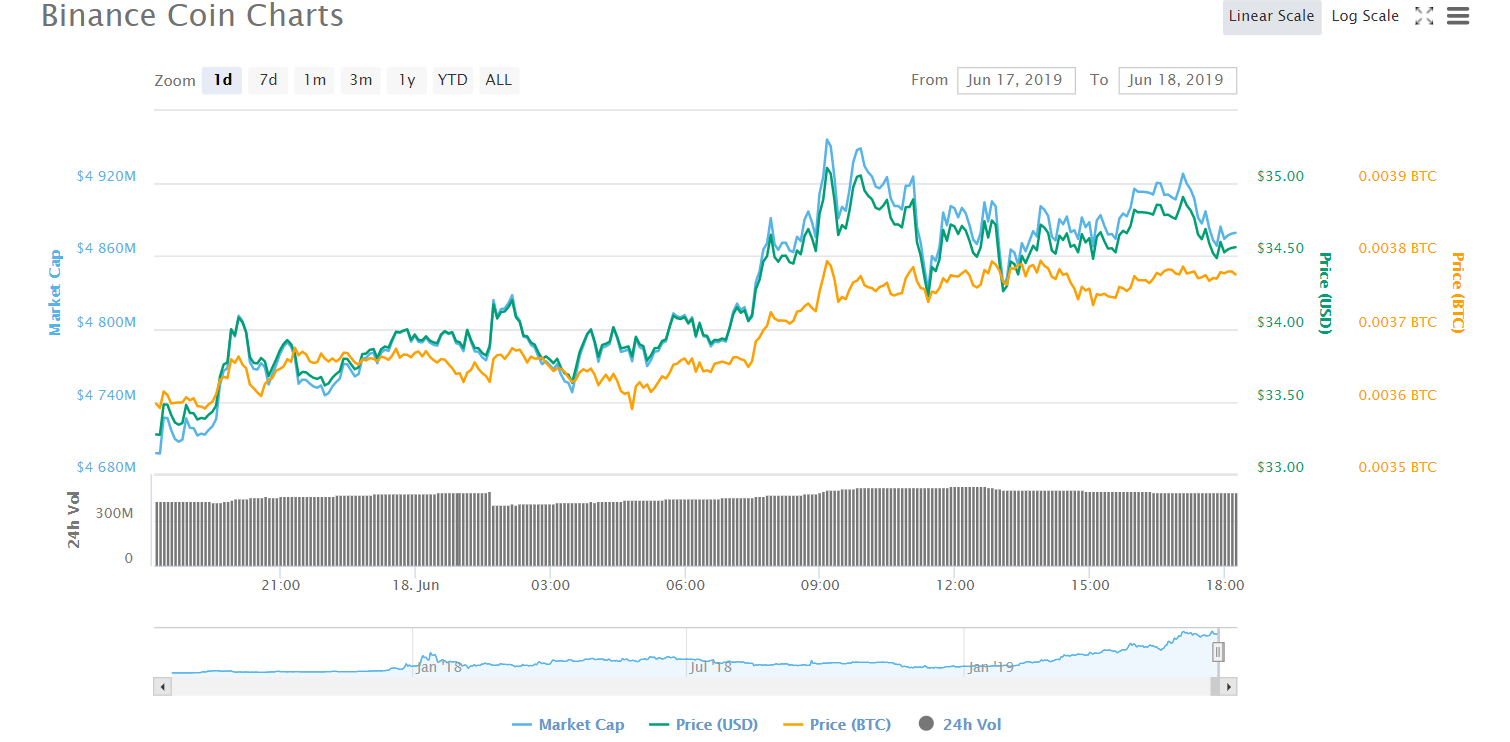Click the Binance Coin Charts heading
Screen dimensions: 1510x742
192,16
